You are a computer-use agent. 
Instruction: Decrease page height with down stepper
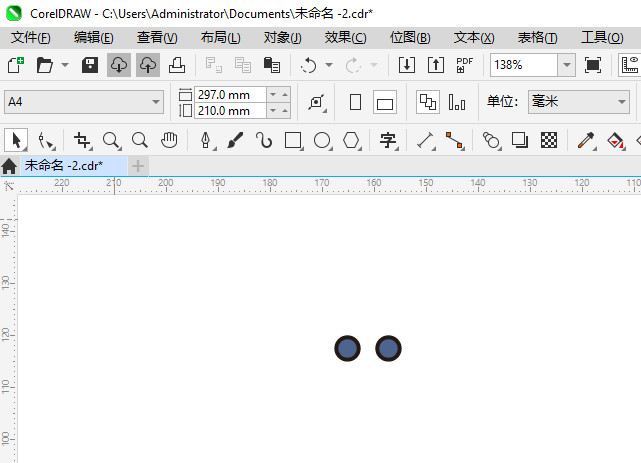(x=273, y=111)
